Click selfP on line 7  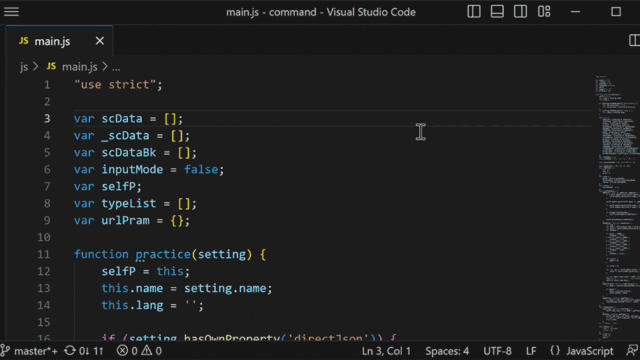[x=118, y=187]
